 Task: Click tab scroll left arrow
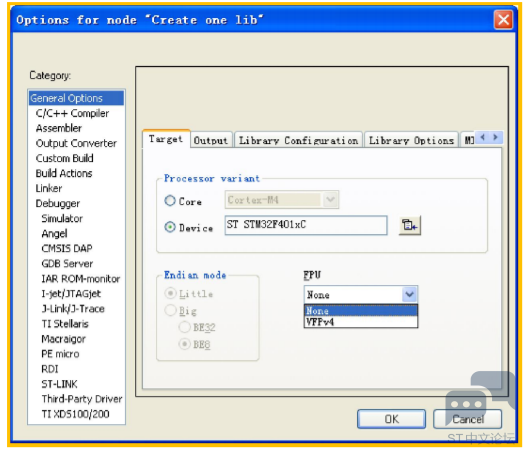[x=482, y=137]
